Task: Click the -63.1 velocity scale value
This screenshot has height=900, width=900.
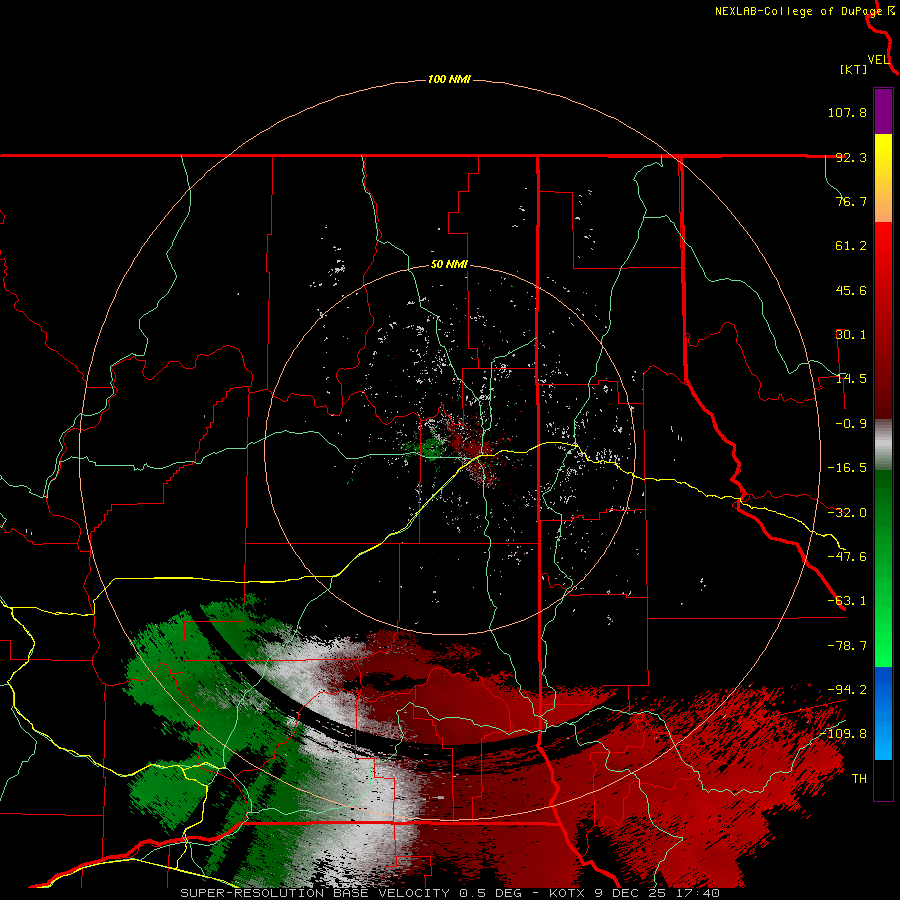Action: click(847, 601)
